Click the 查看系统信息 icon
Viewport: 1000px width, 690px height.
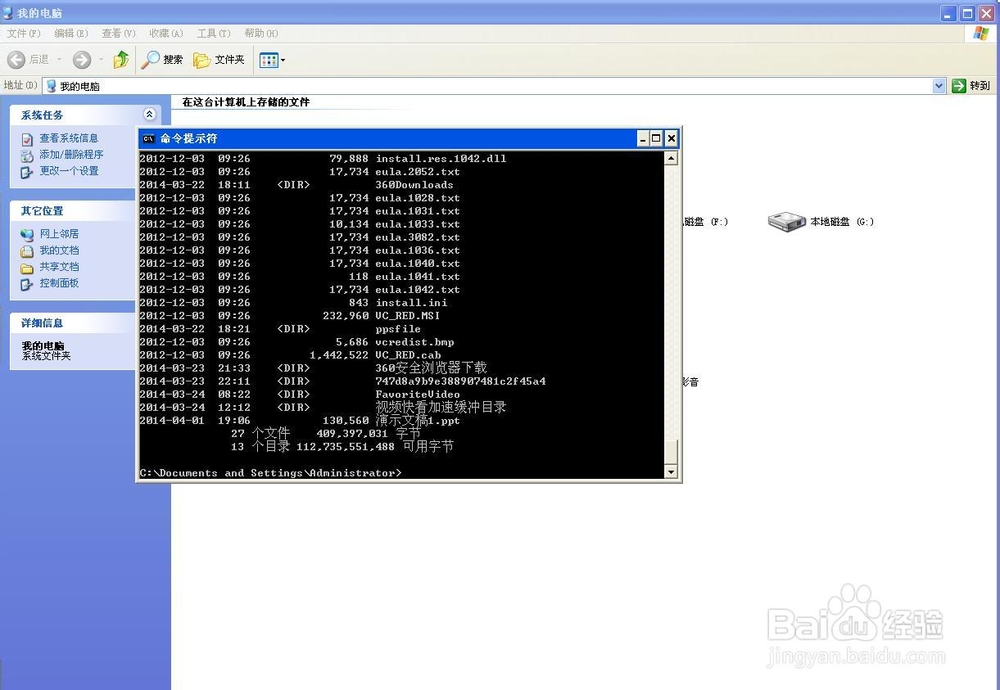[27, 139]
